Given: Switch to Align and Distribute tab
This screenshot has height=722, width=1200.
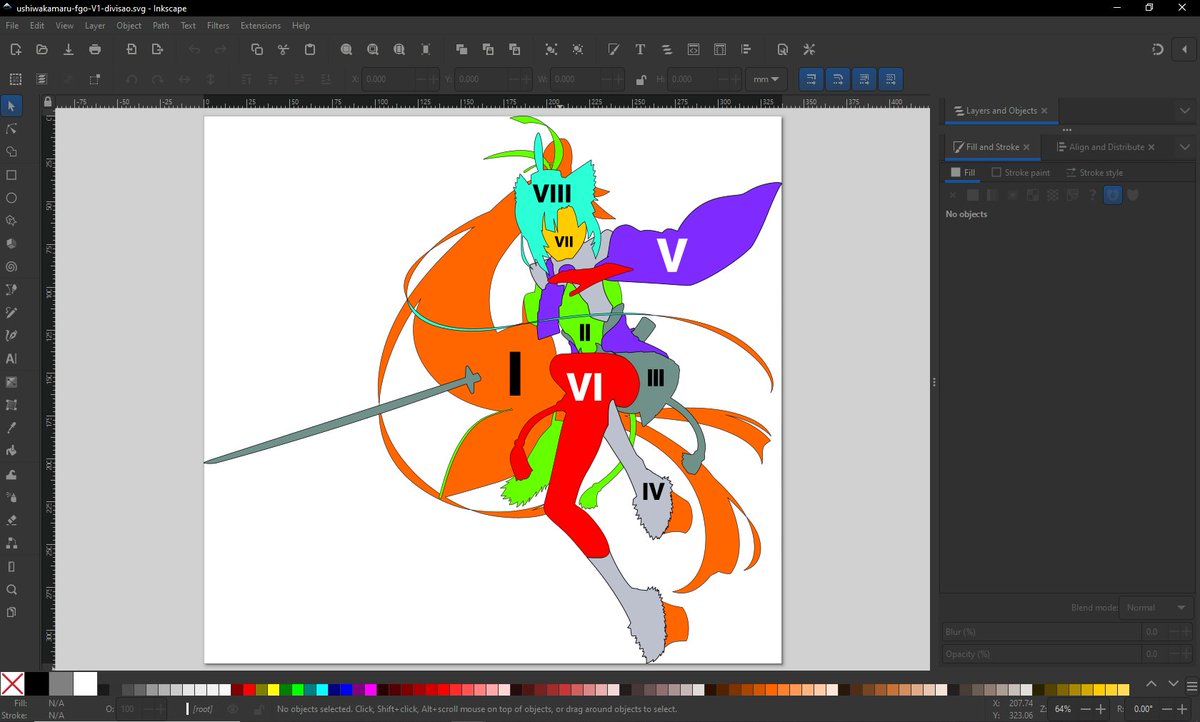Looking at the screenshot, I should [1106, 147].
